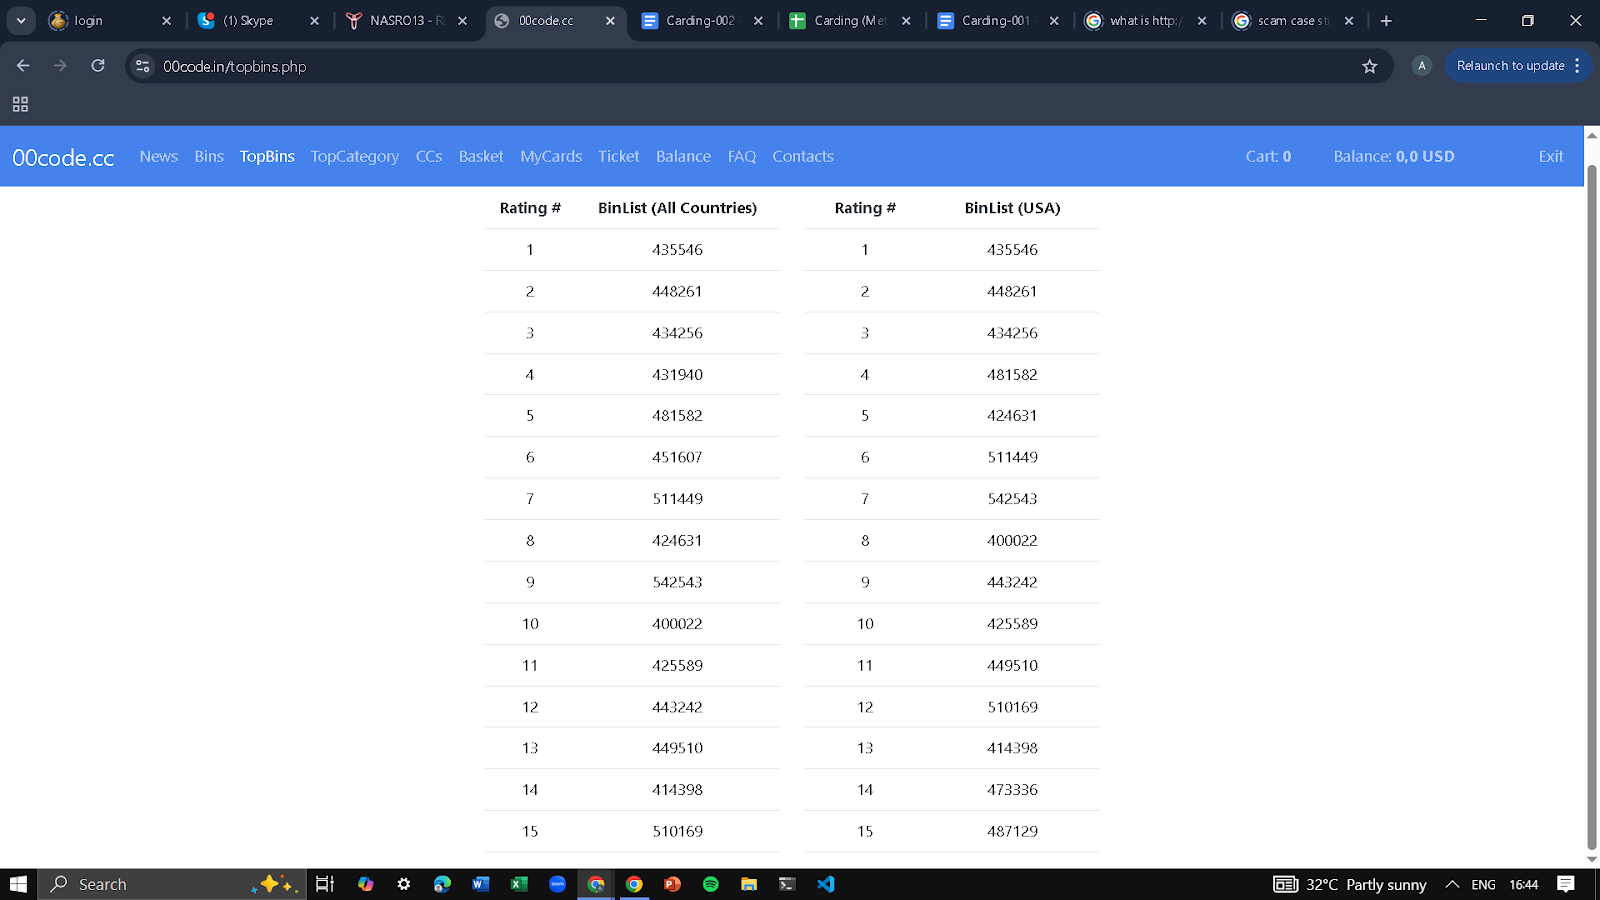Image resolution: width=1600 pixels, height=900 pixels.
Task: Click the address bar URL field
Action: (x=750, y=66)
